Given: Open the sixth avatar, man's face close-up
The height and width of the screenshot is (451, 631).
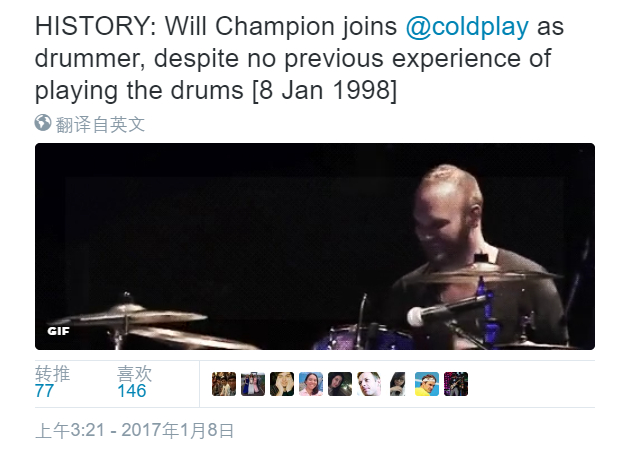Looking at the screenshot, I should point(369,384).
